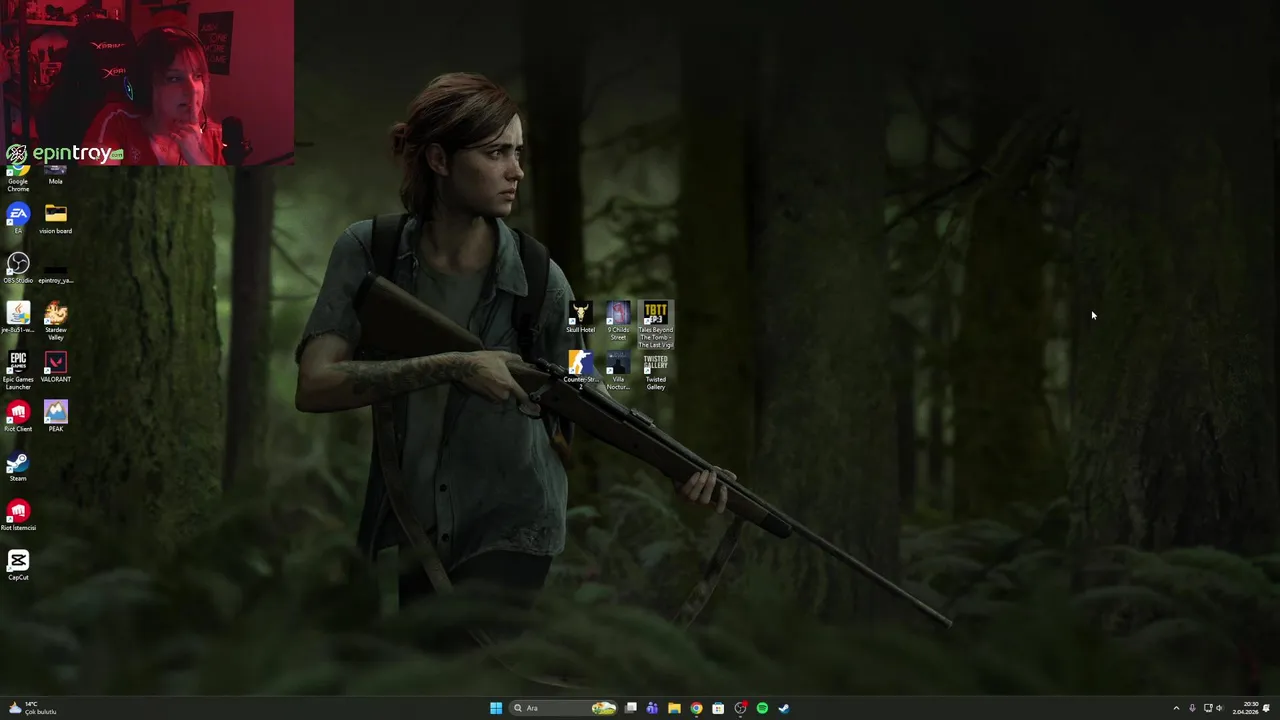This screenshot has width=1280, height=720.
Task: Select the Counter-Strike 2 desktop shortcut
Action: tap(580, 370)
